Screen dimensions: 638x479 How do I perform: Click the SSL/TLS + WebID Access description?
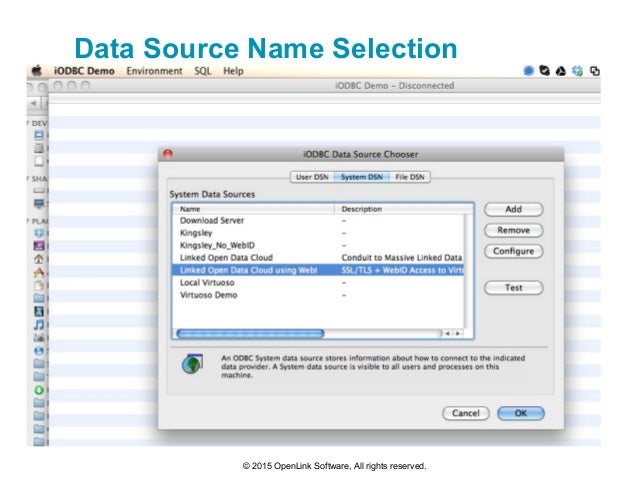coord(402,270)
